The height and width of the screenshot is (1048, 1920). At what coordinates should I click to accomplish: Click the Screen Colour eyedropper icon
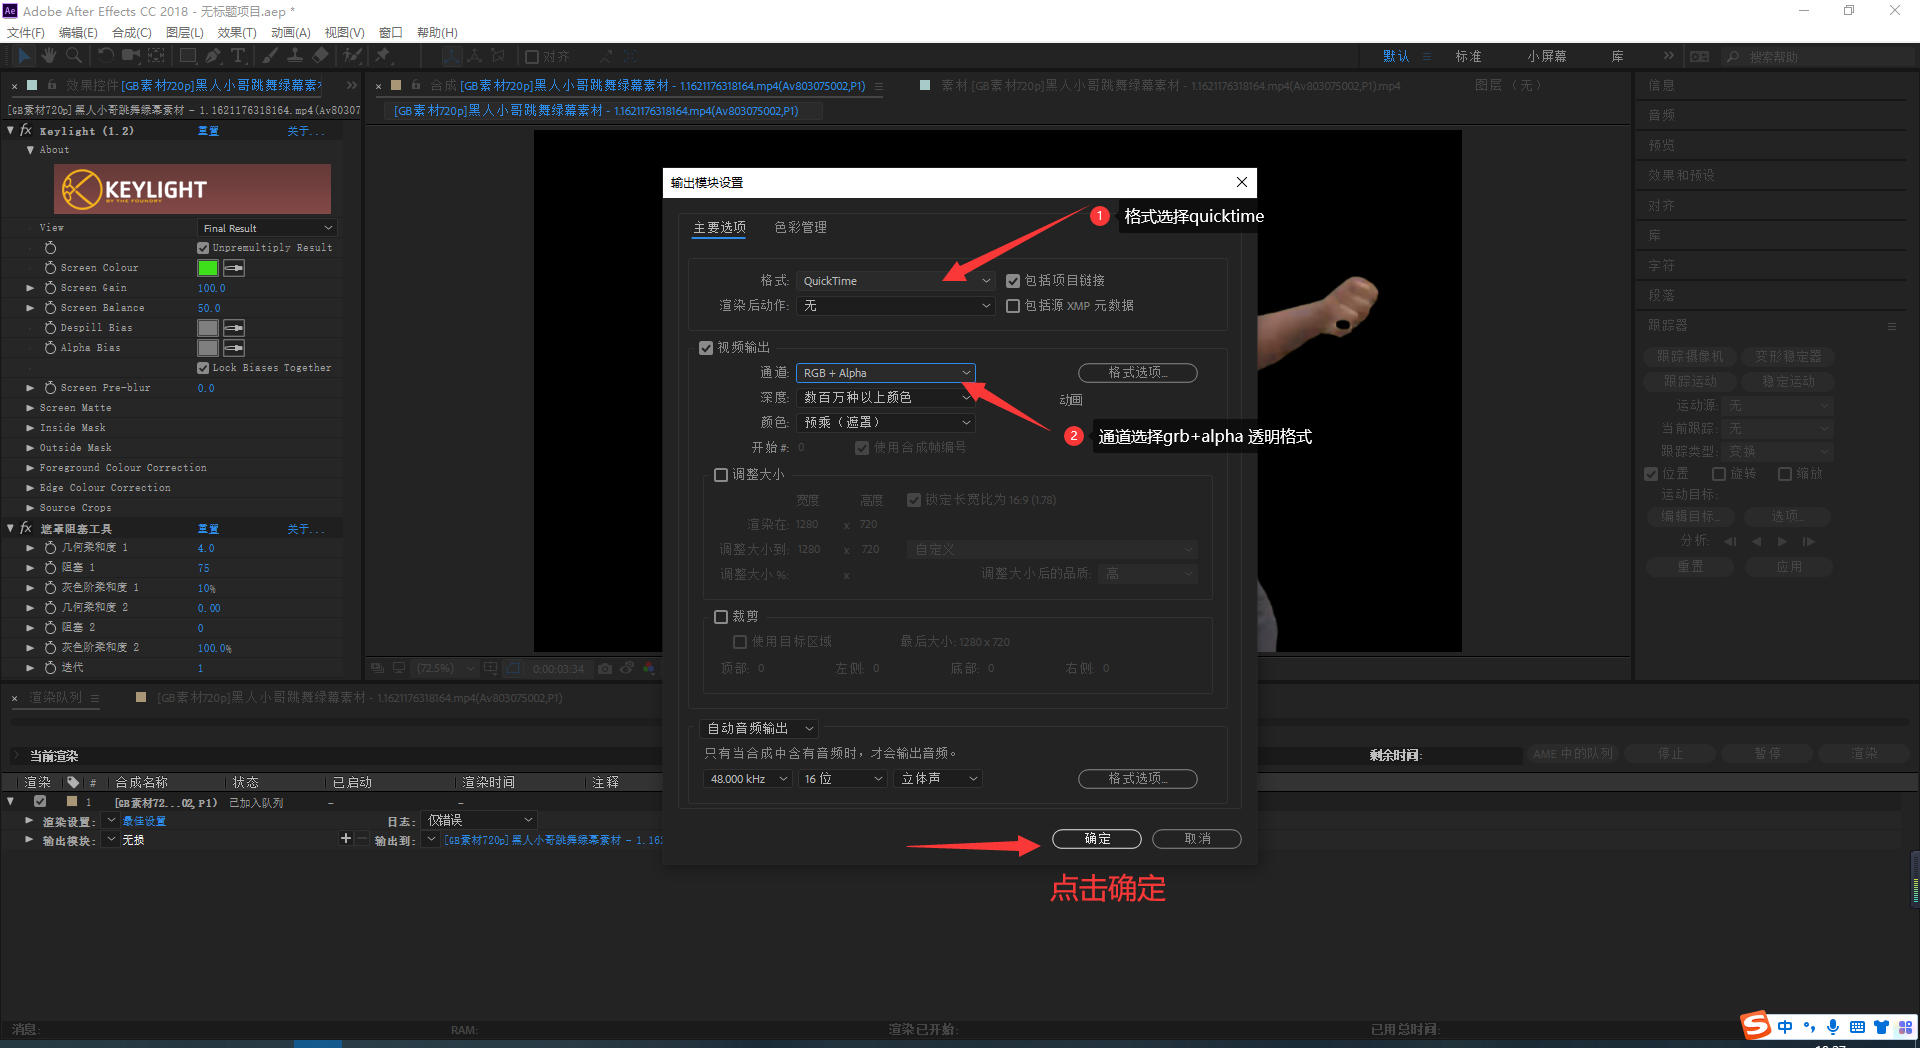click(234, 268)
